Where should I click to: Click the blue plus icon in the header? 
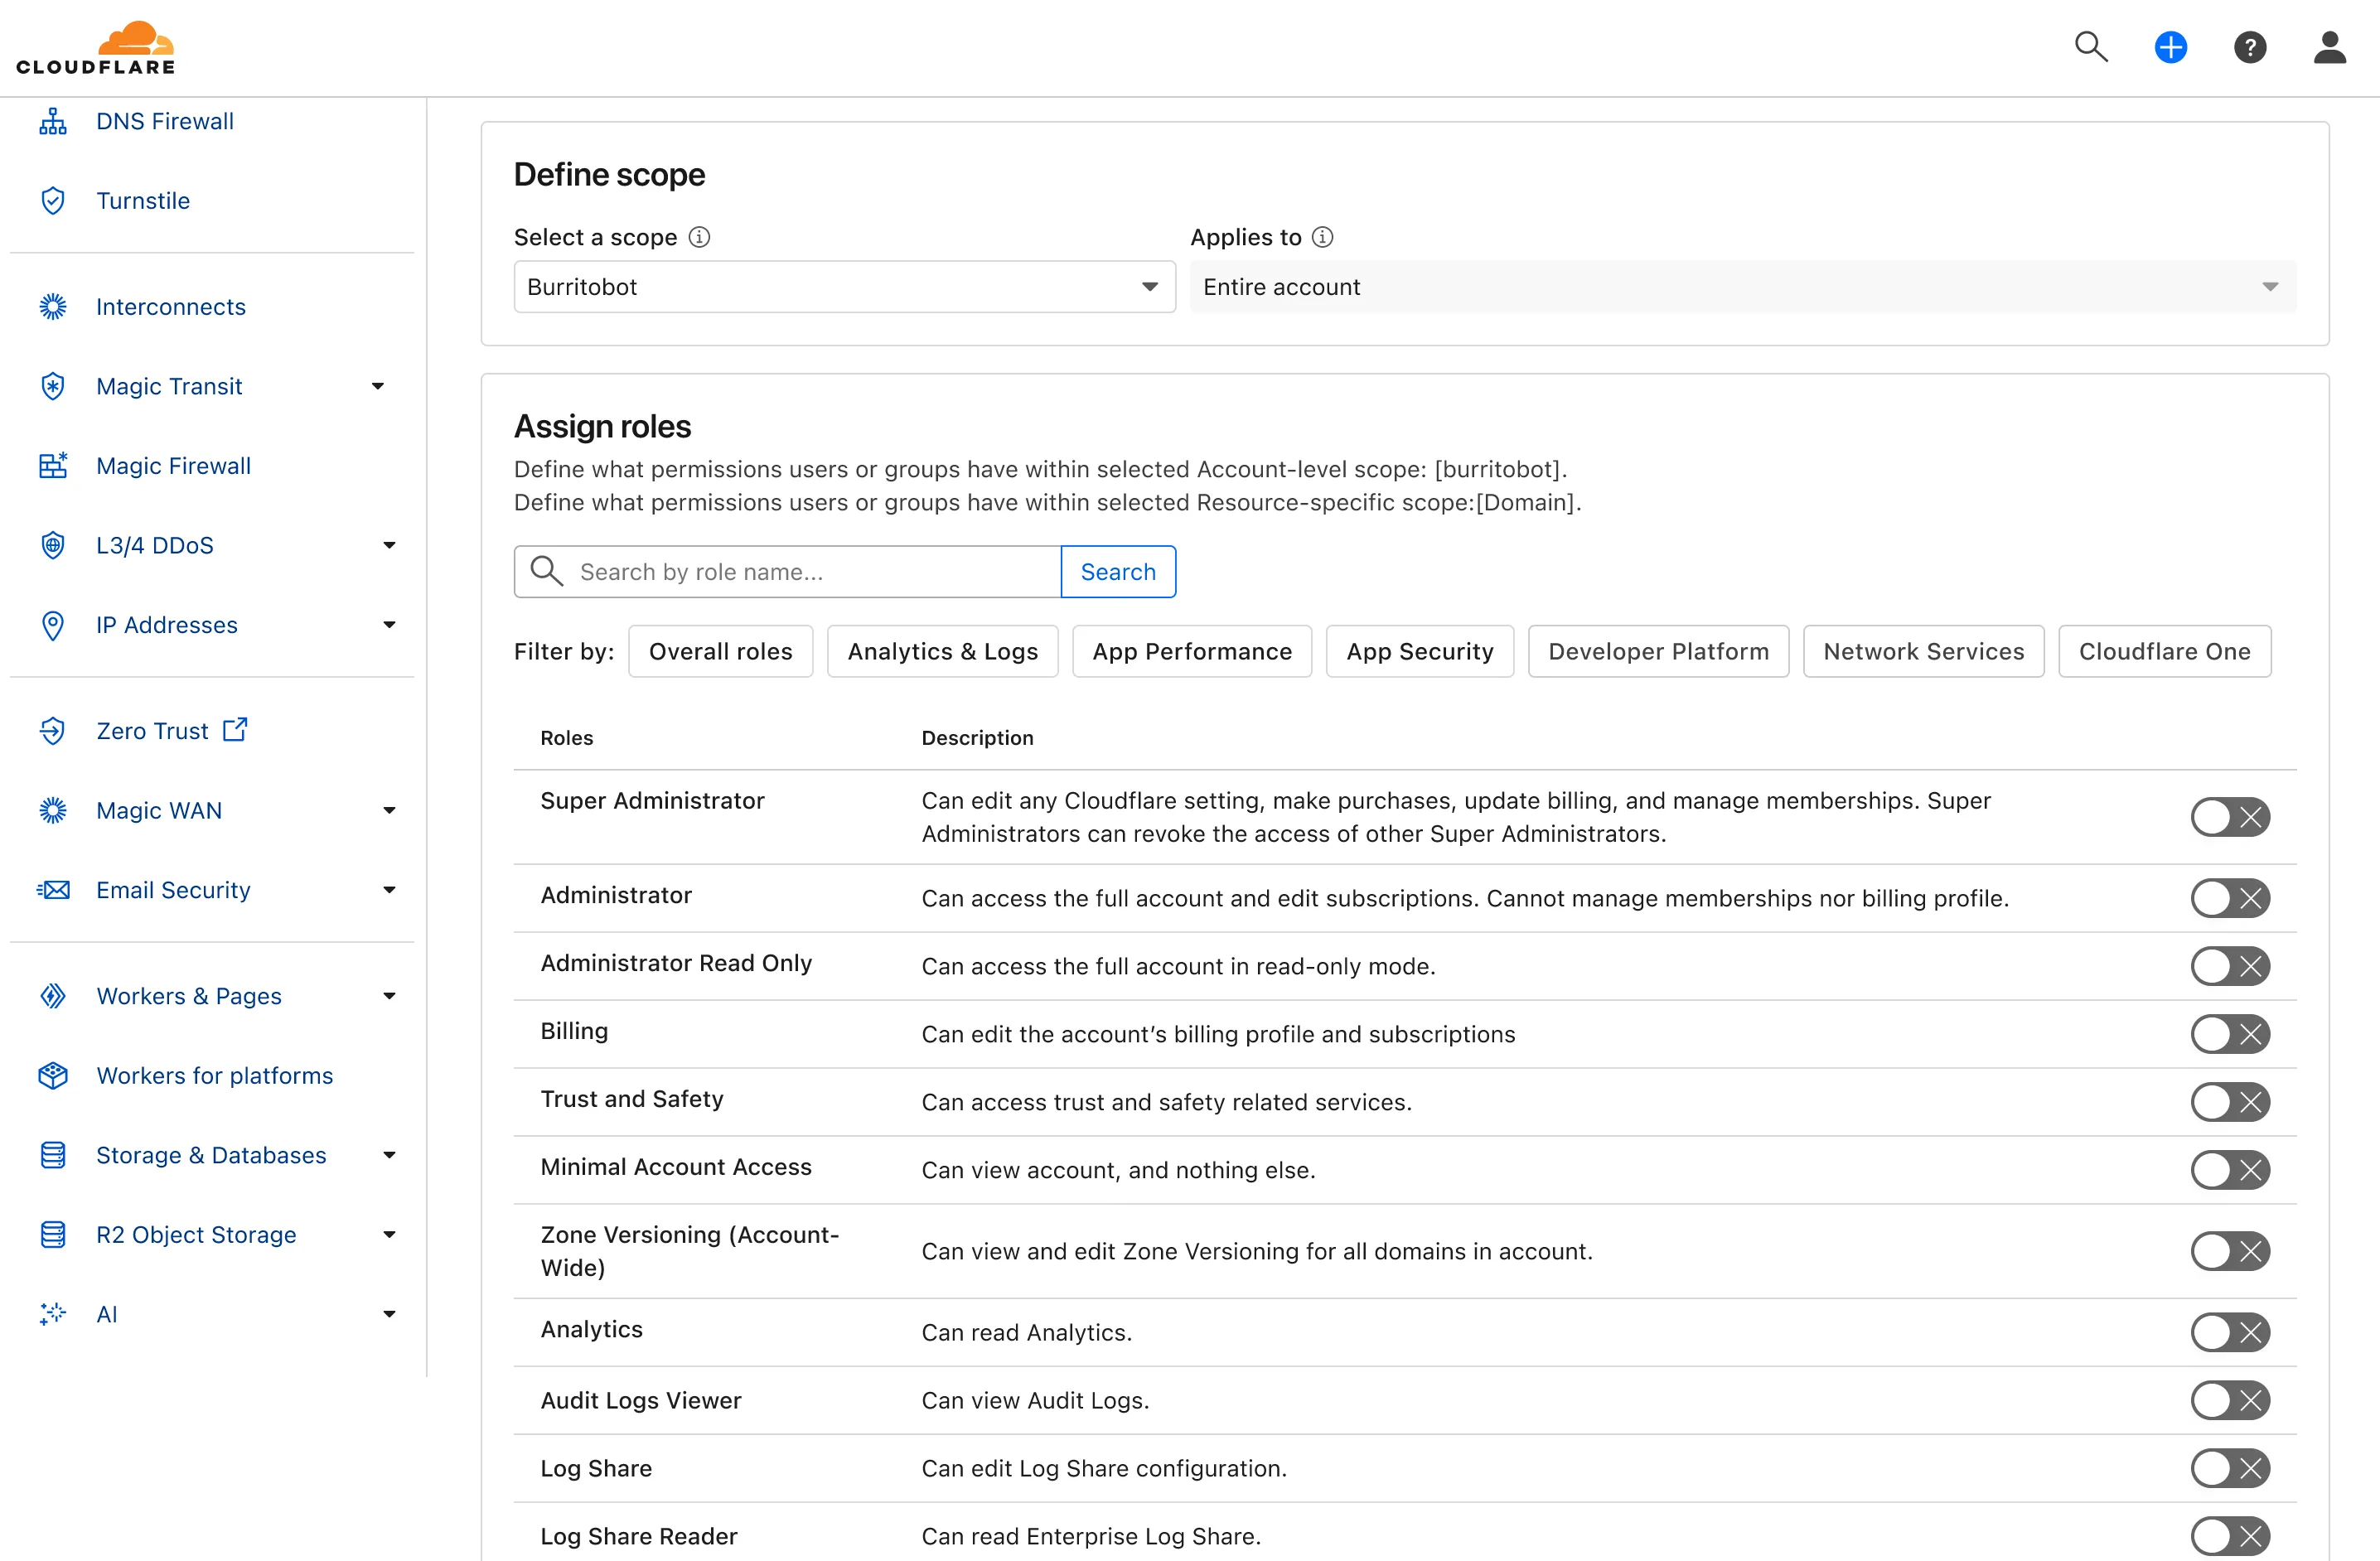click(2170, 46)
